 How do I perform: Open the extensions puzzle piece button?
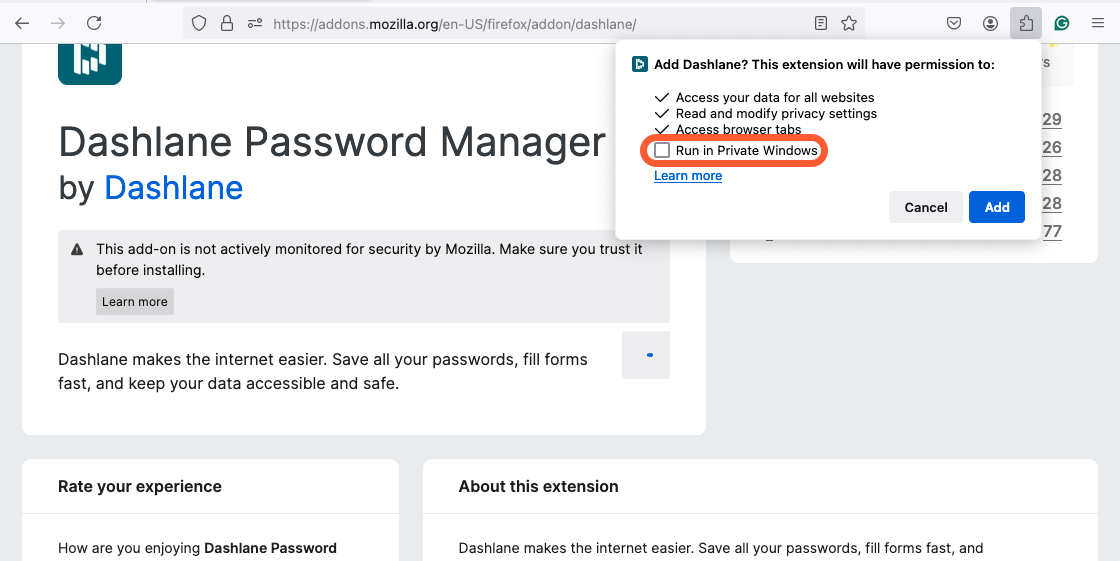(x=1026, y=24)
